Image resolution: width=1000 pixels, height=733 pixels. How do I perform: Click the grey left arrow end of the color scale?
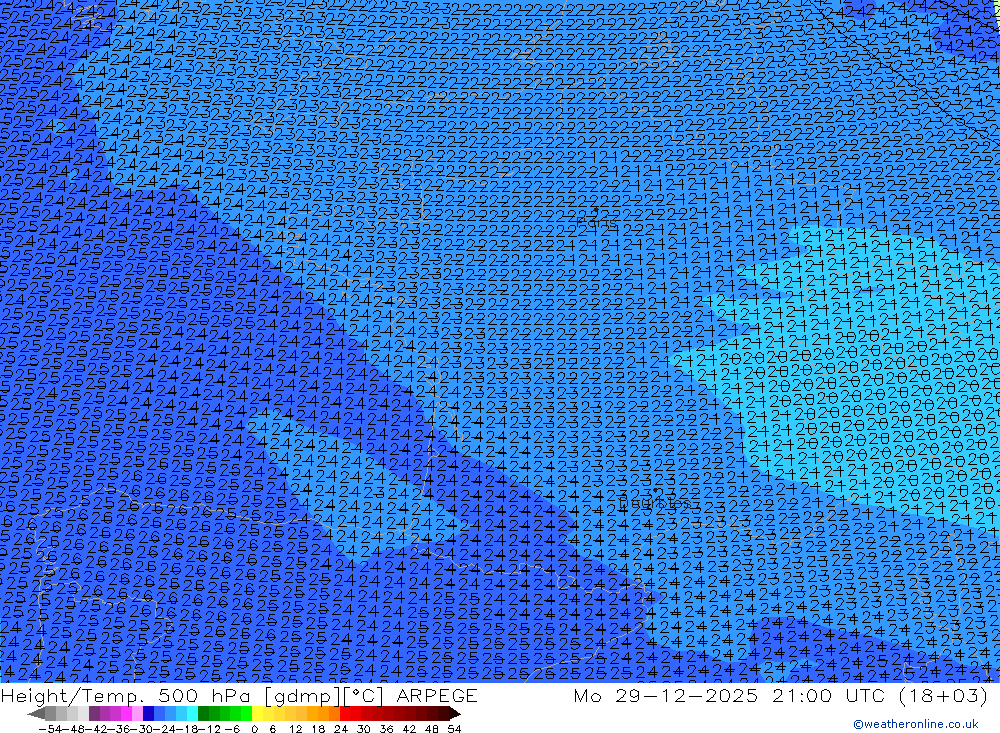coord(36,713)
